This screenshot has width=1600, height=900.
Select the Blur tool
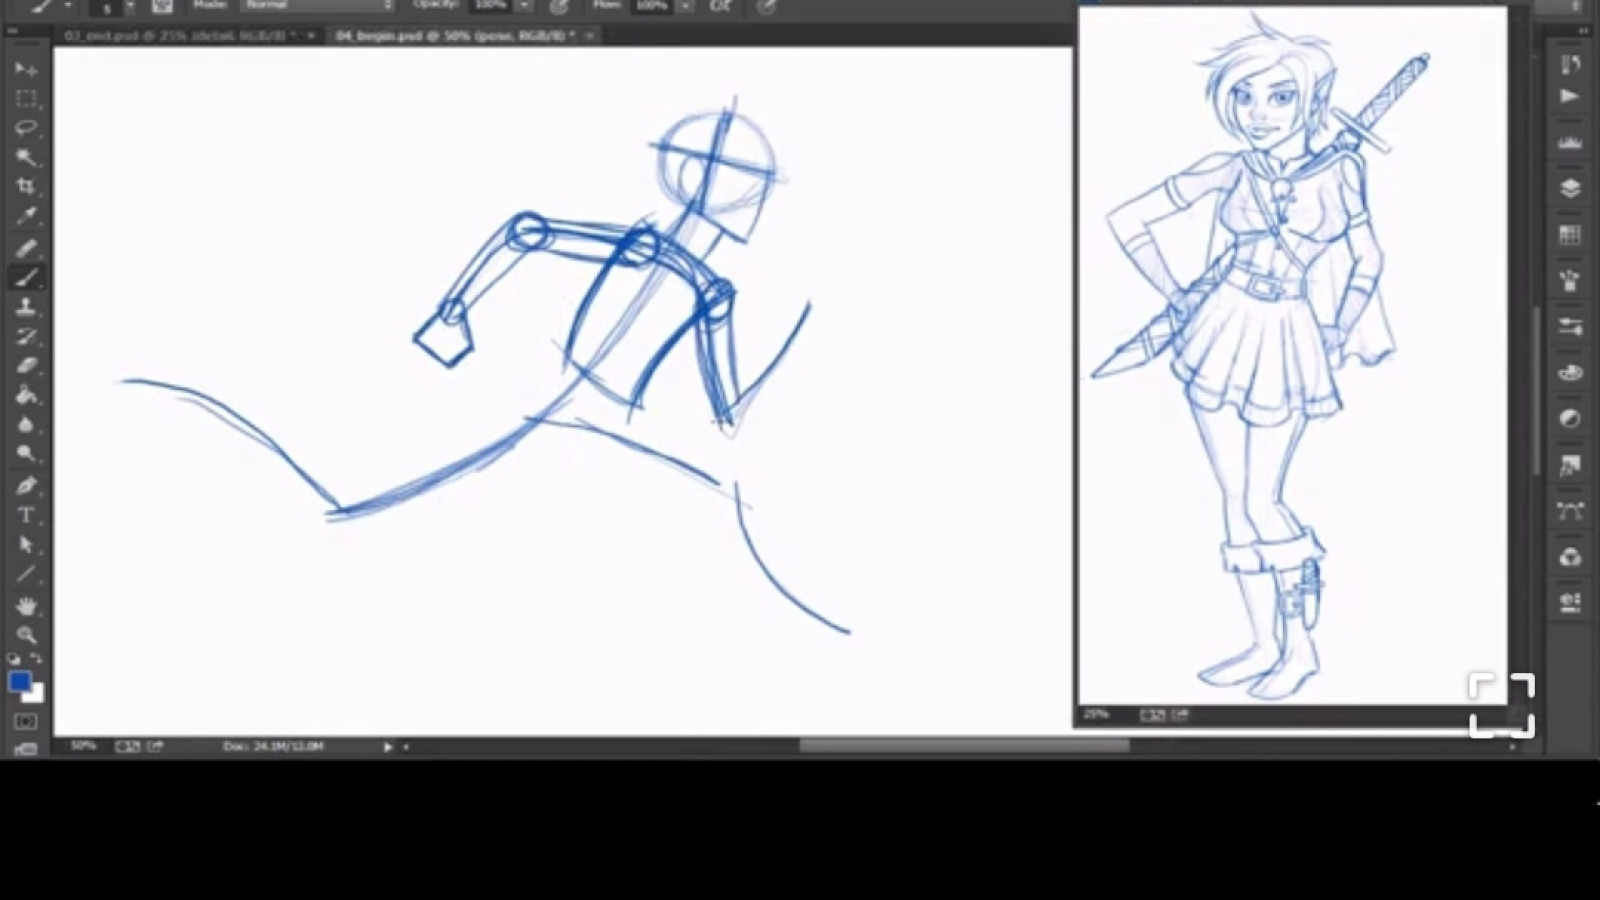pyautogui.click(x=26, y=425)
